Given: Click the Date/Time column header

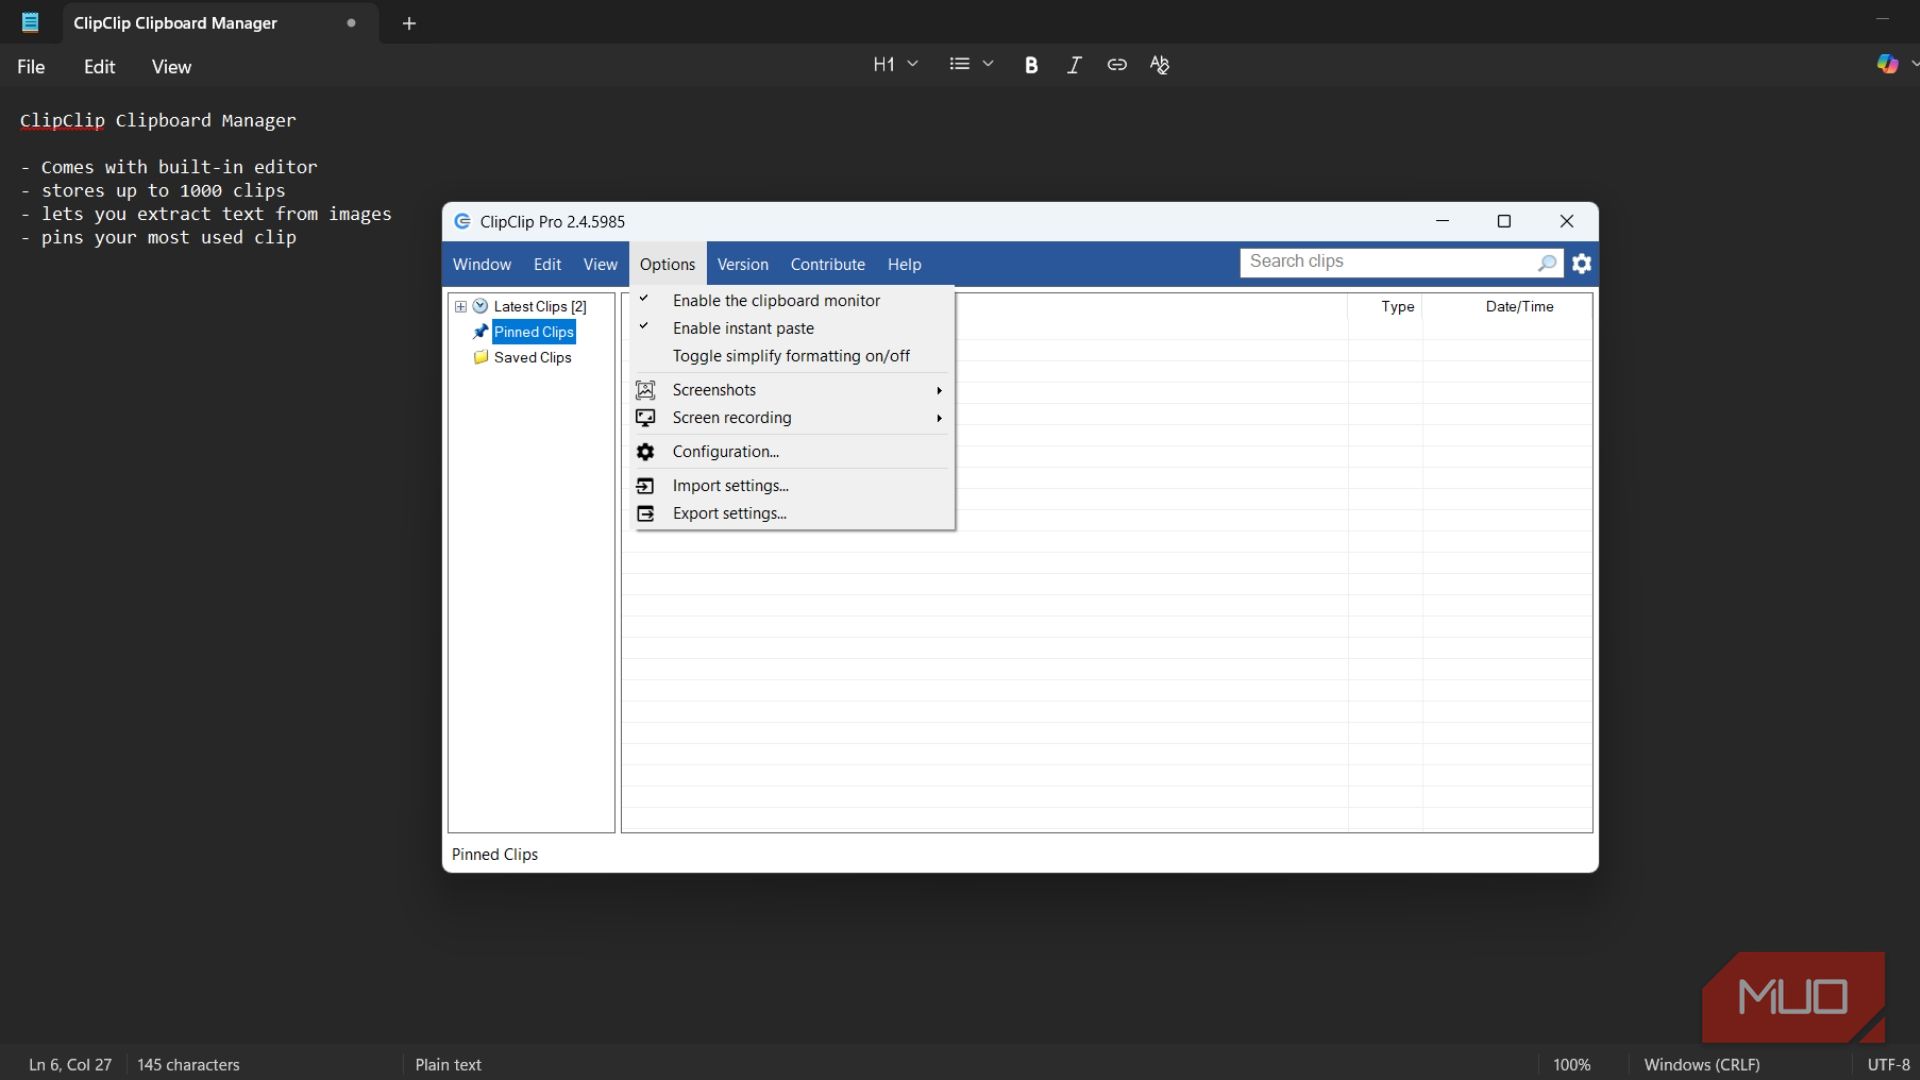Looking at the screenshot, I should 1507,306.
